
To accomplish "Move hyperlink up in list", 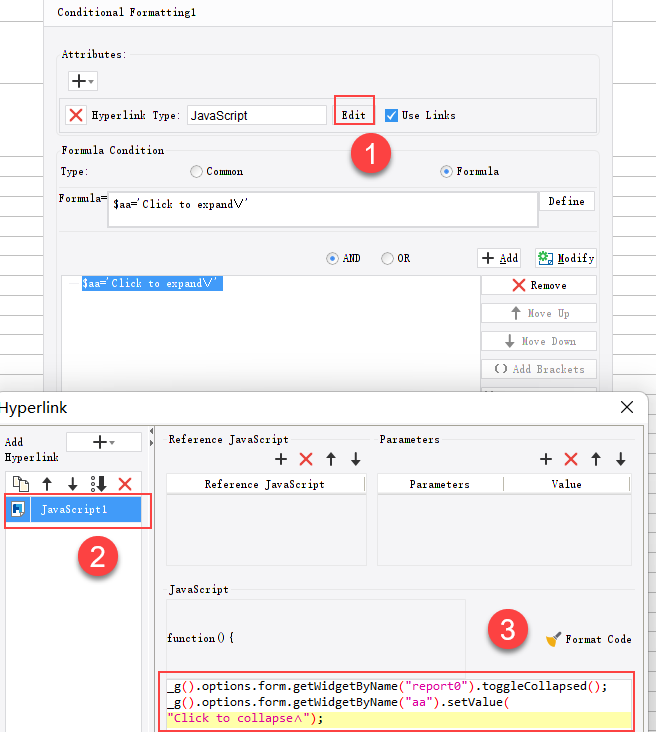I will coord(47,484).
